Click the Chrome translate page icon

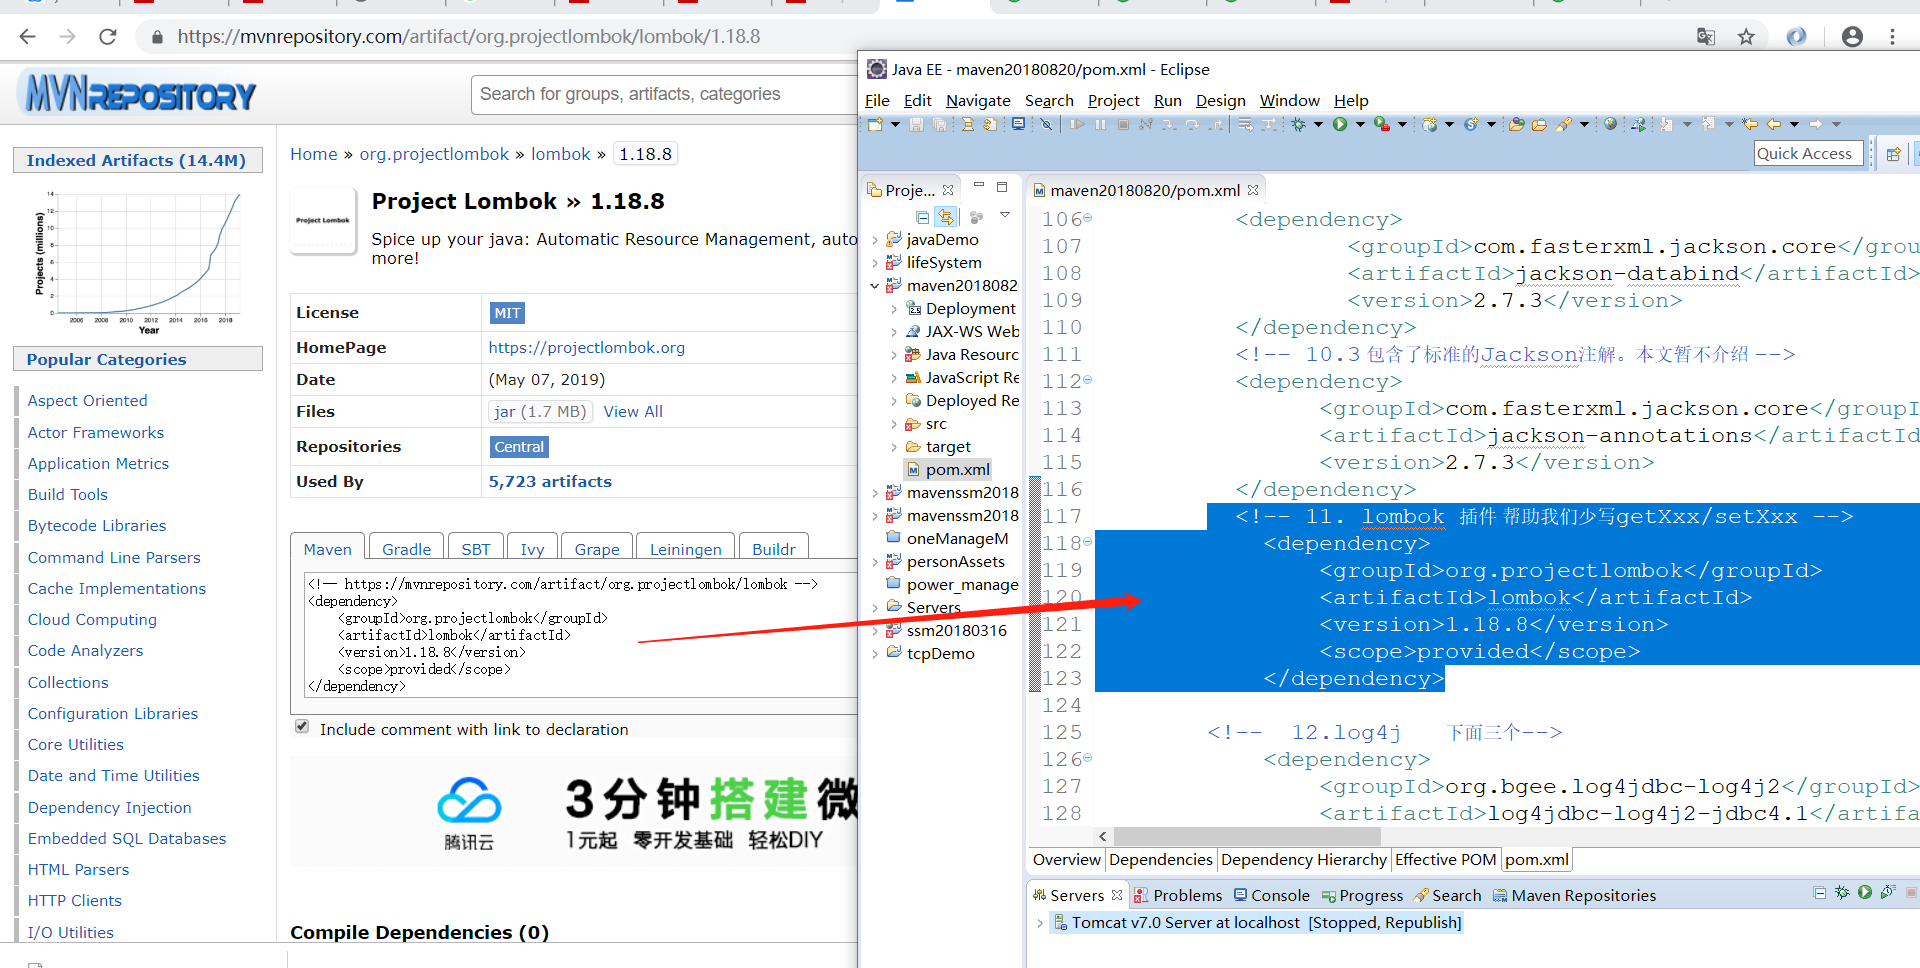[x=1706, y=37]
